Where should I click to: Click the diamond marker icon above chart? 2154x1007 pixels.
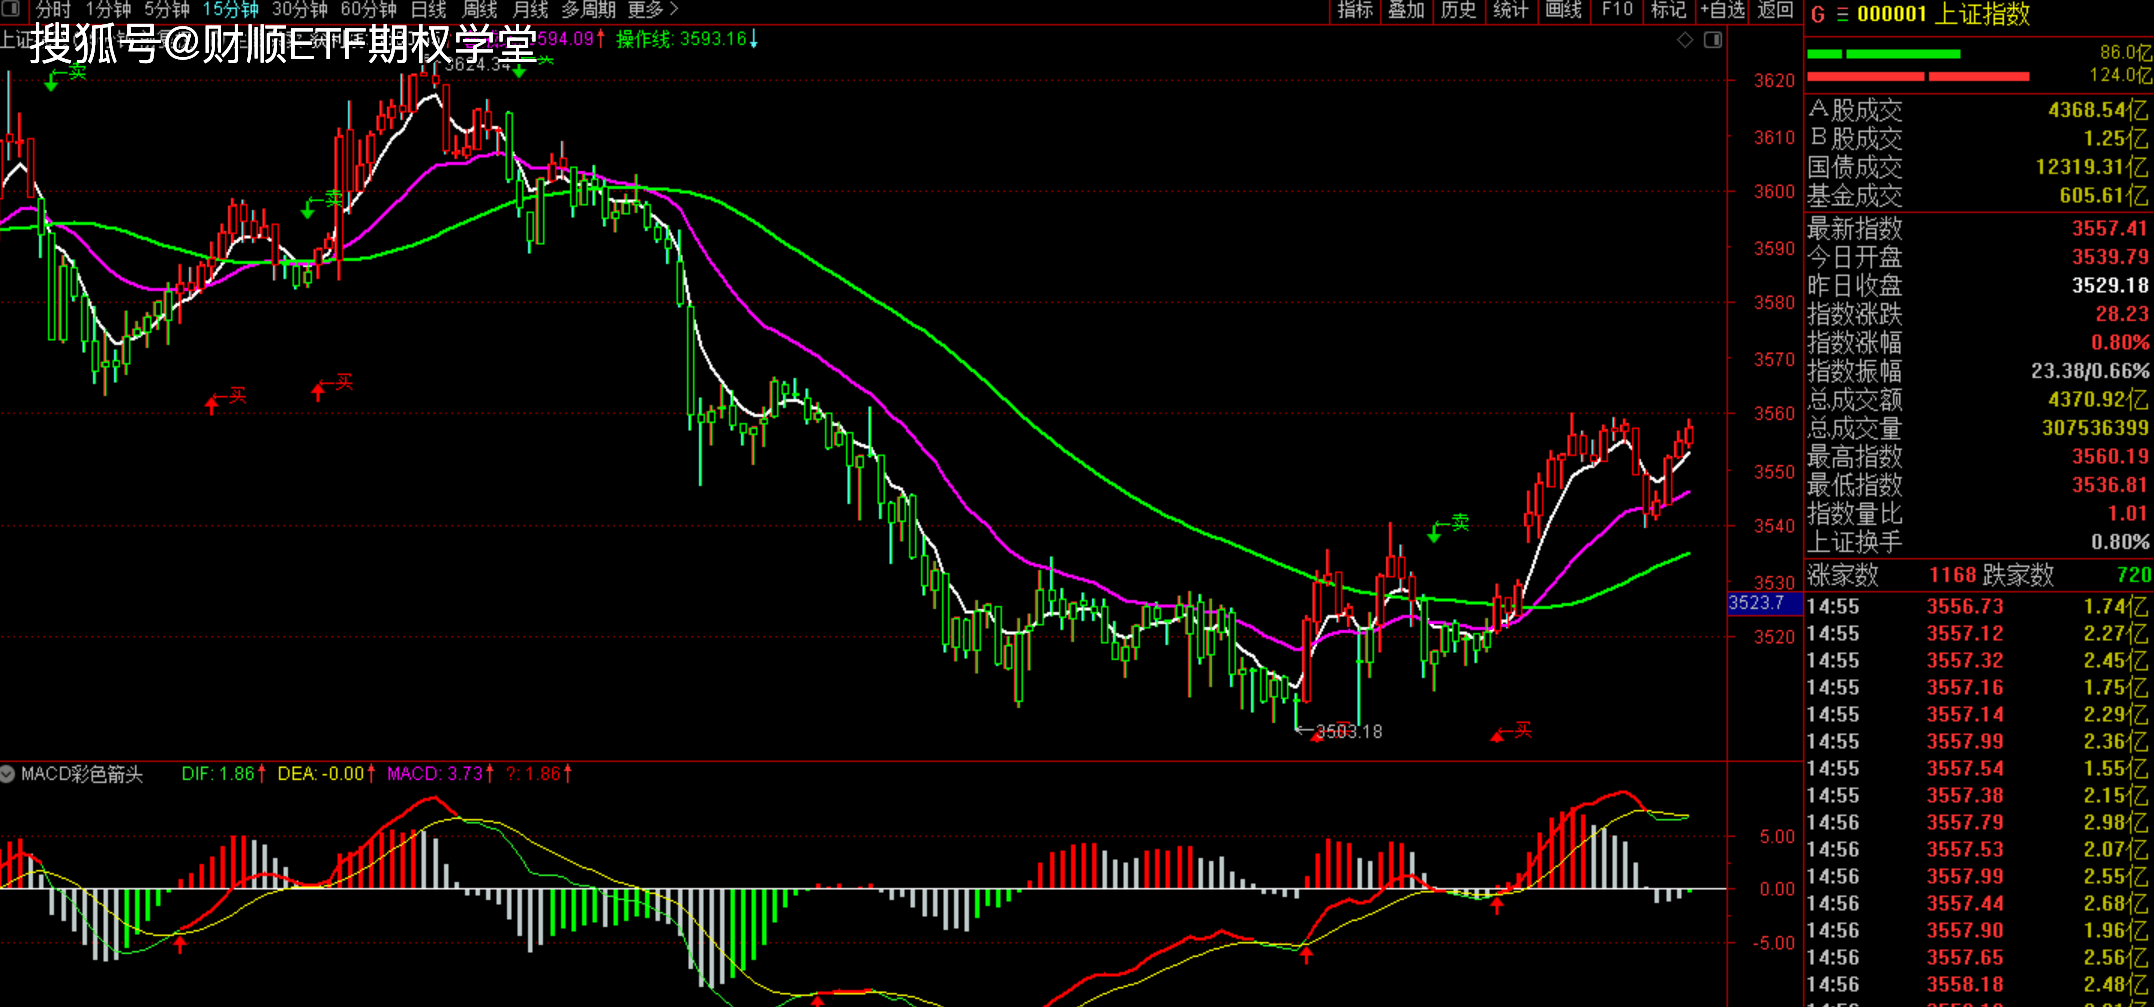1685,40
